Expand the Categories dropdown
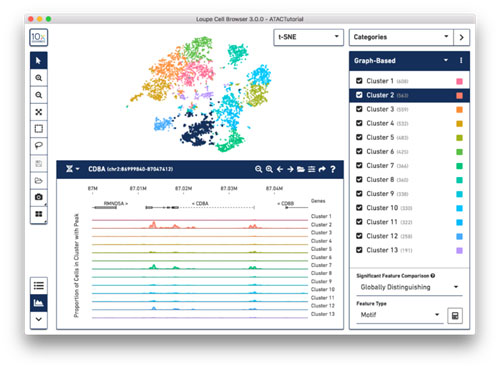500x370 pixels. [x=401, y=37]
